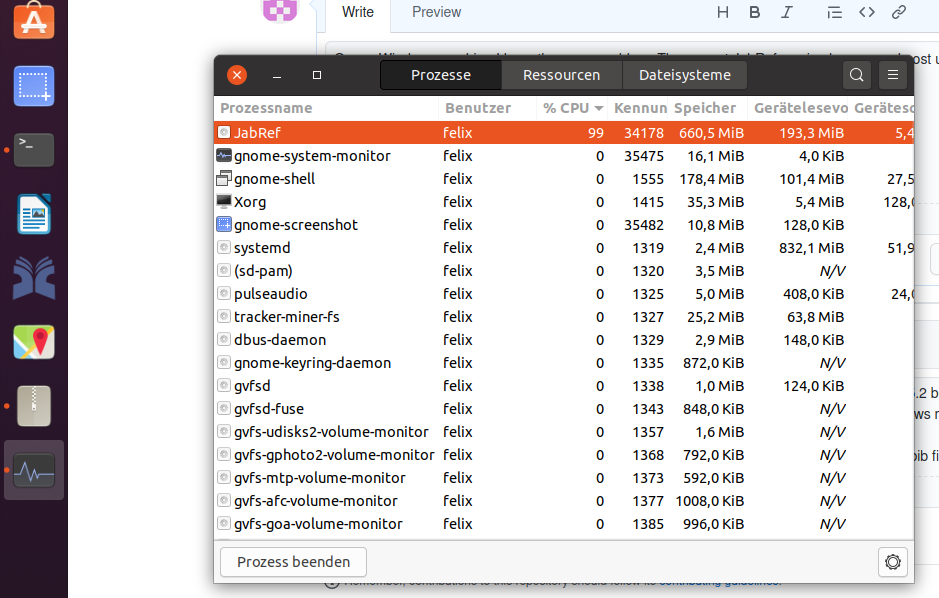Click the process properties gear button
Viewport: 939px width, 598px height.
click(893, 562)
